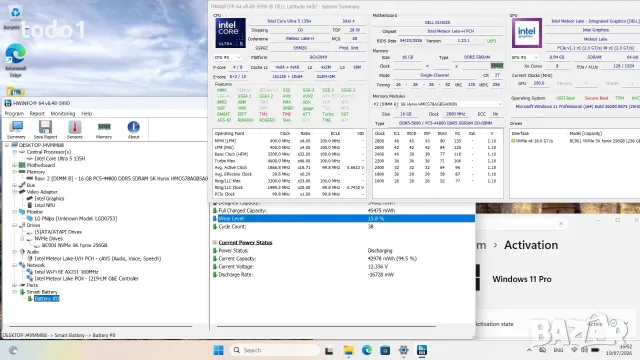Viewport: 640px width, 360px height.
Task: Click the battery icon in system tray
Action: tap(595, 350)
